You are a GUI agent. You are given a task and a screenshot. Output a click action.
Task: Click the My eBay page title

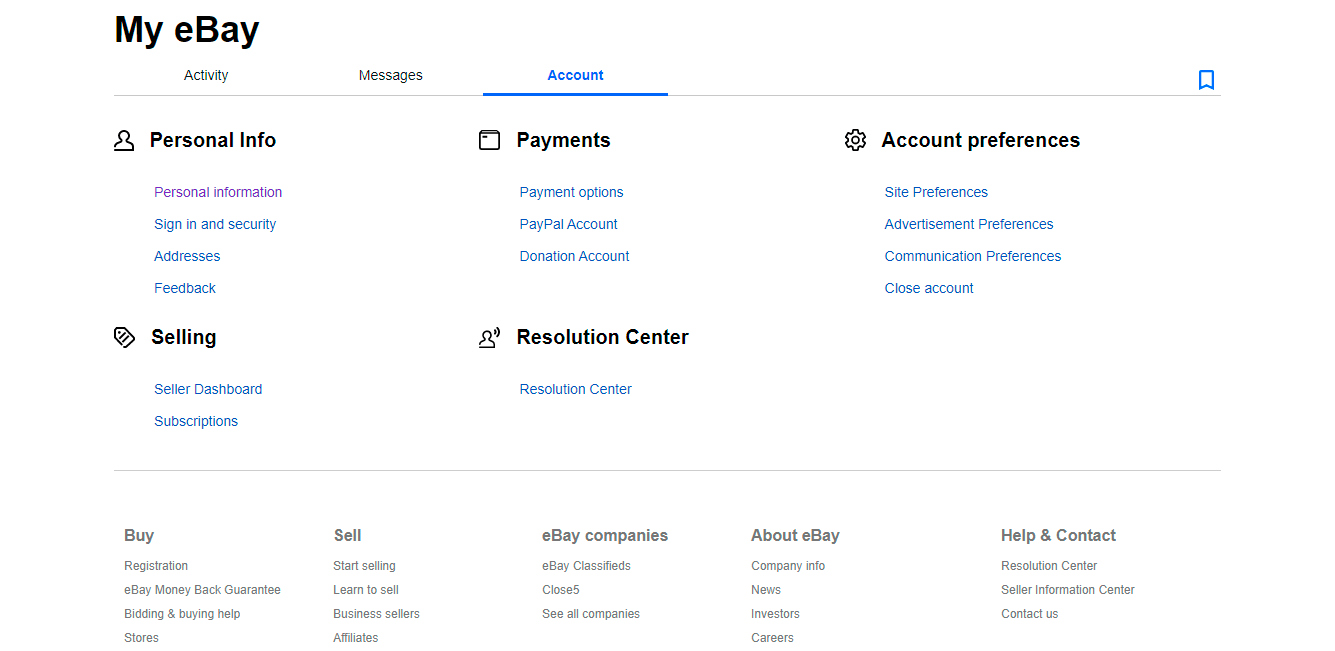[x=187, y=30]
